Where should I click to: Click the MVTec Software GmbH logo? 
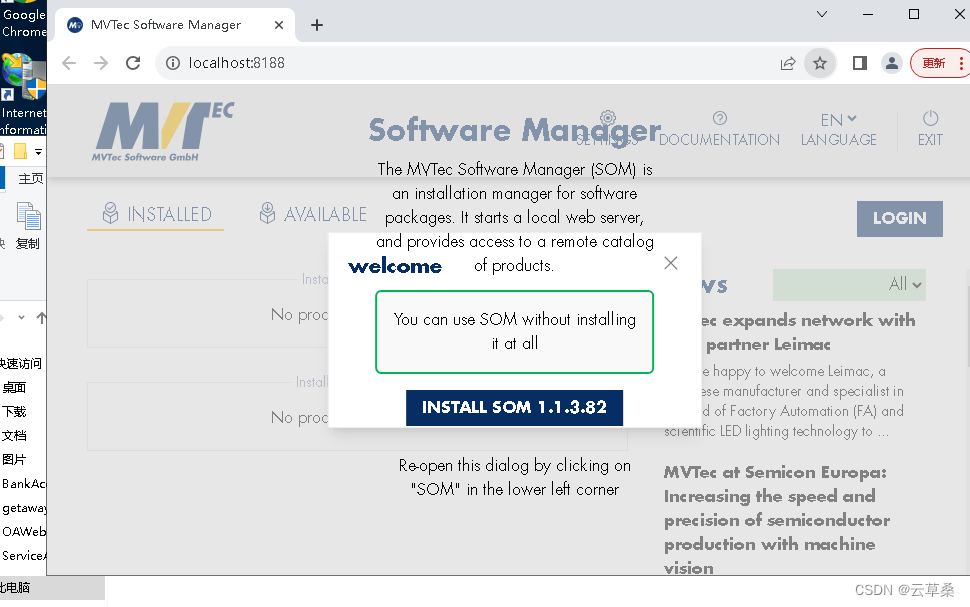(161, 130)
